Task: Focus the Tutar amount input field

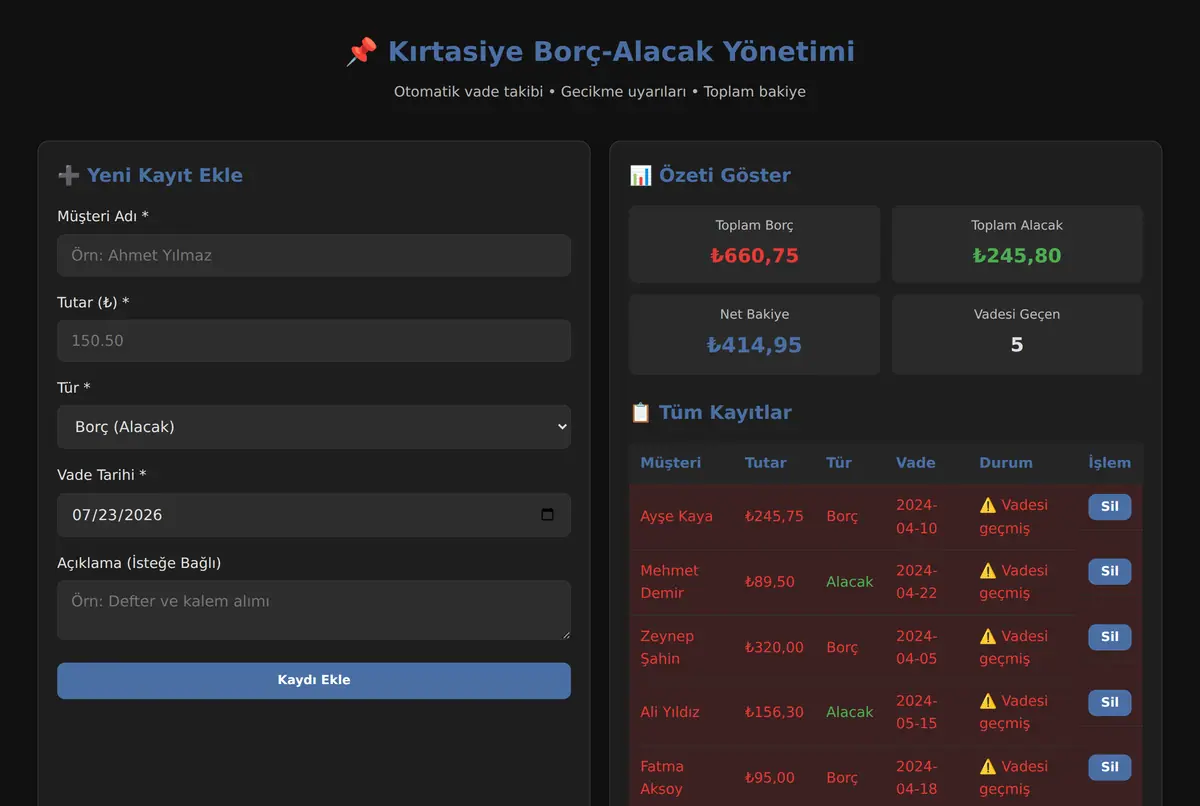Action: pyautogui.click(x=314, y=340)
